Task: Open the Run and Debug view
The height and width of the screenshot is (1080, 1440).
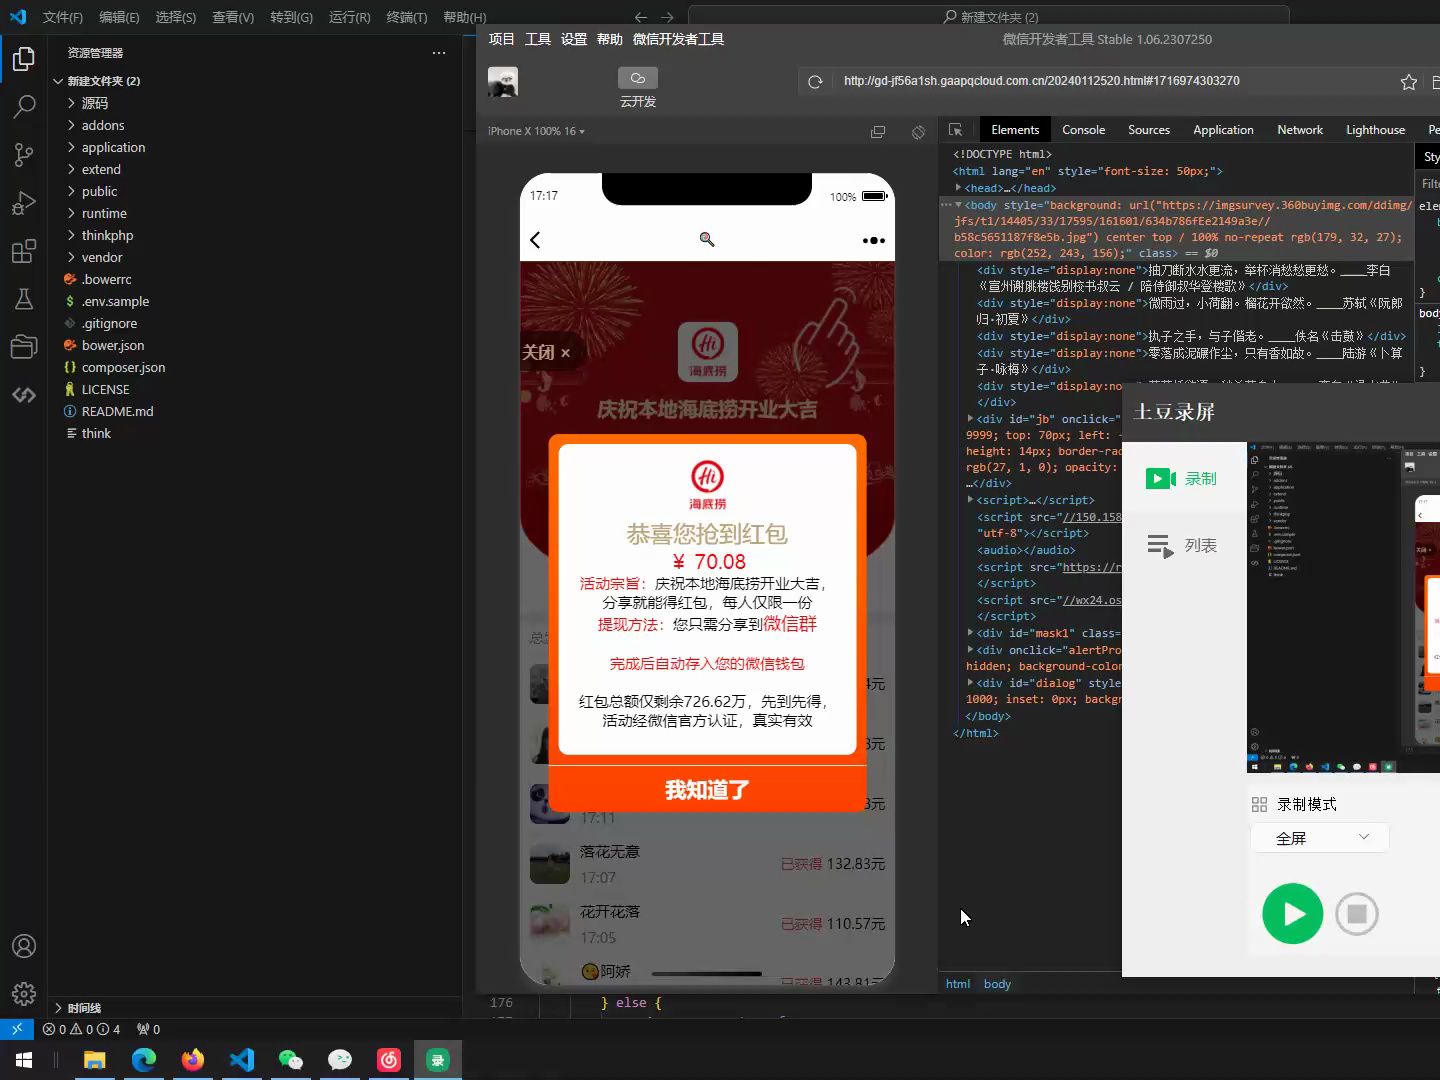Action: tap(24, 203)
